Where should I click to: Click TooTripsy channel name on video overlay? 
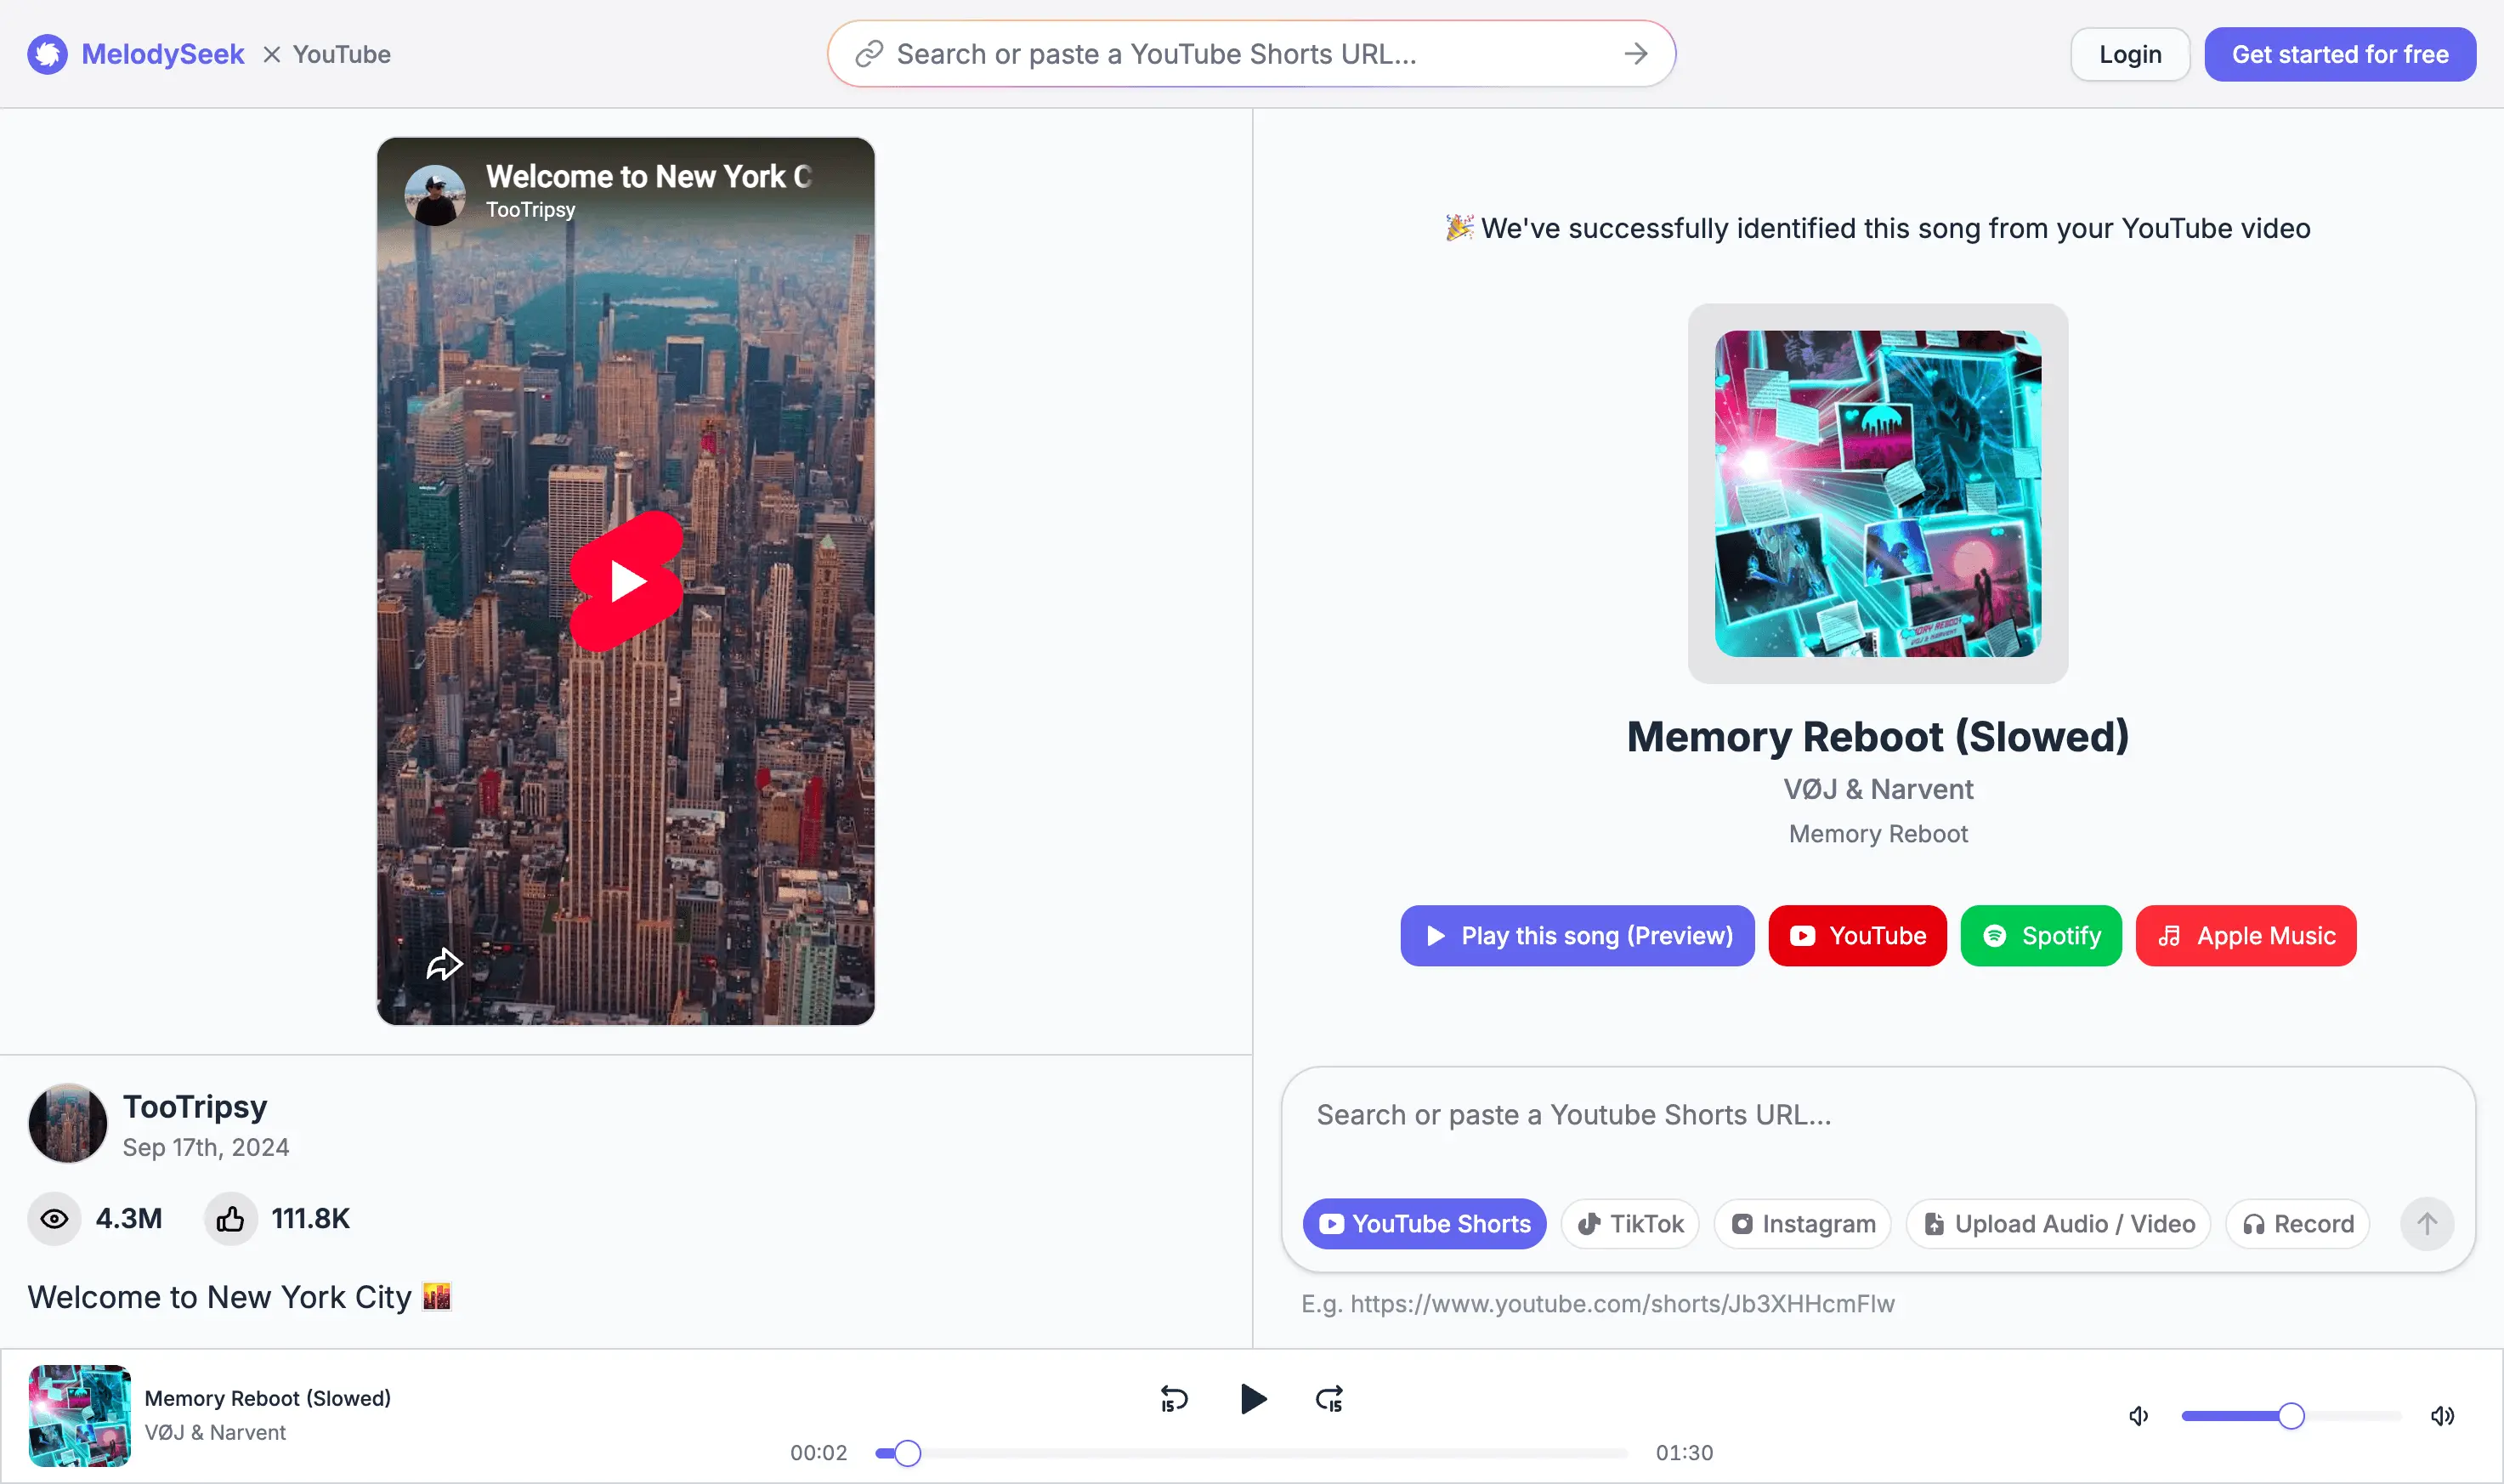point(530,210)
